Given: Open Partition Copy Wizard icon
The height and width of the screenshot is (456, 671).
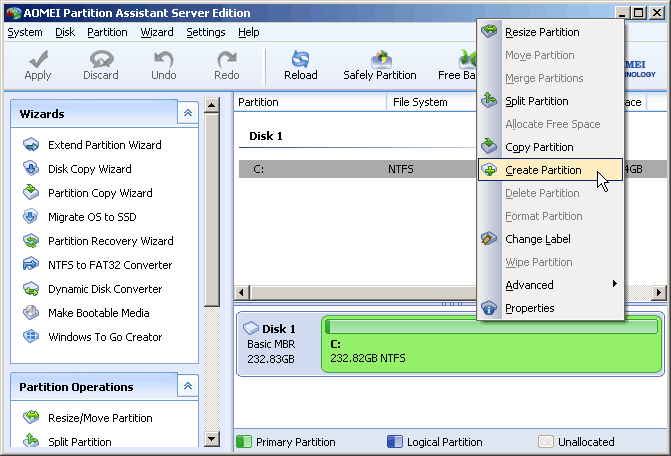Looking at the screenshot, I should click(31, 193).
